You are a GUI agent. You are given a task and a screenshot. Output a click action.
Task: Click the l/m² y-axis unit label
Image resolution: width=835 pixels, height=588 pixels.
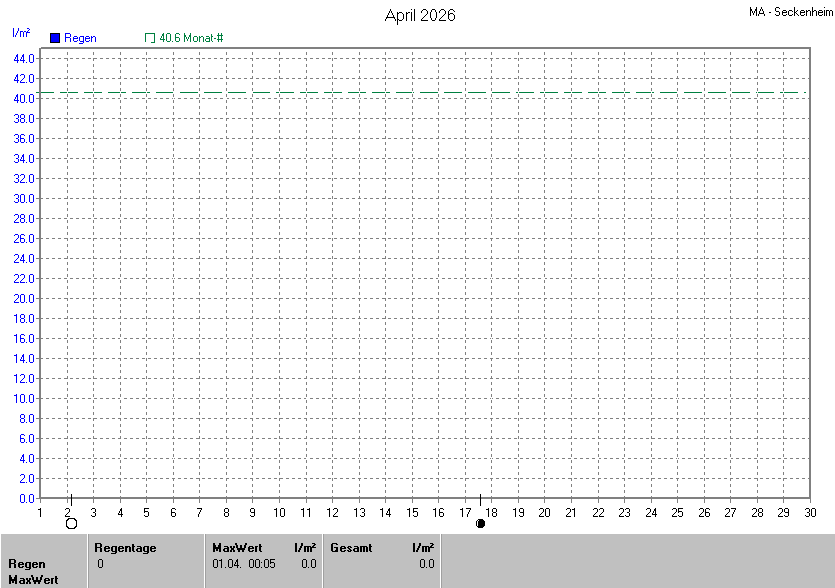[x=21, y=33]
